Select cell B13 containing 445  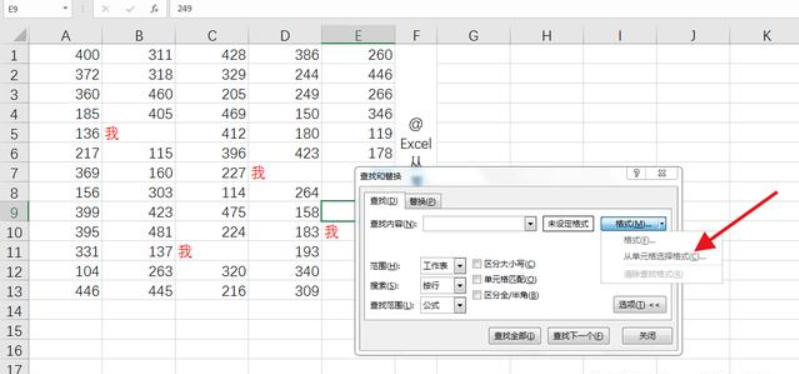click(139, 291)
